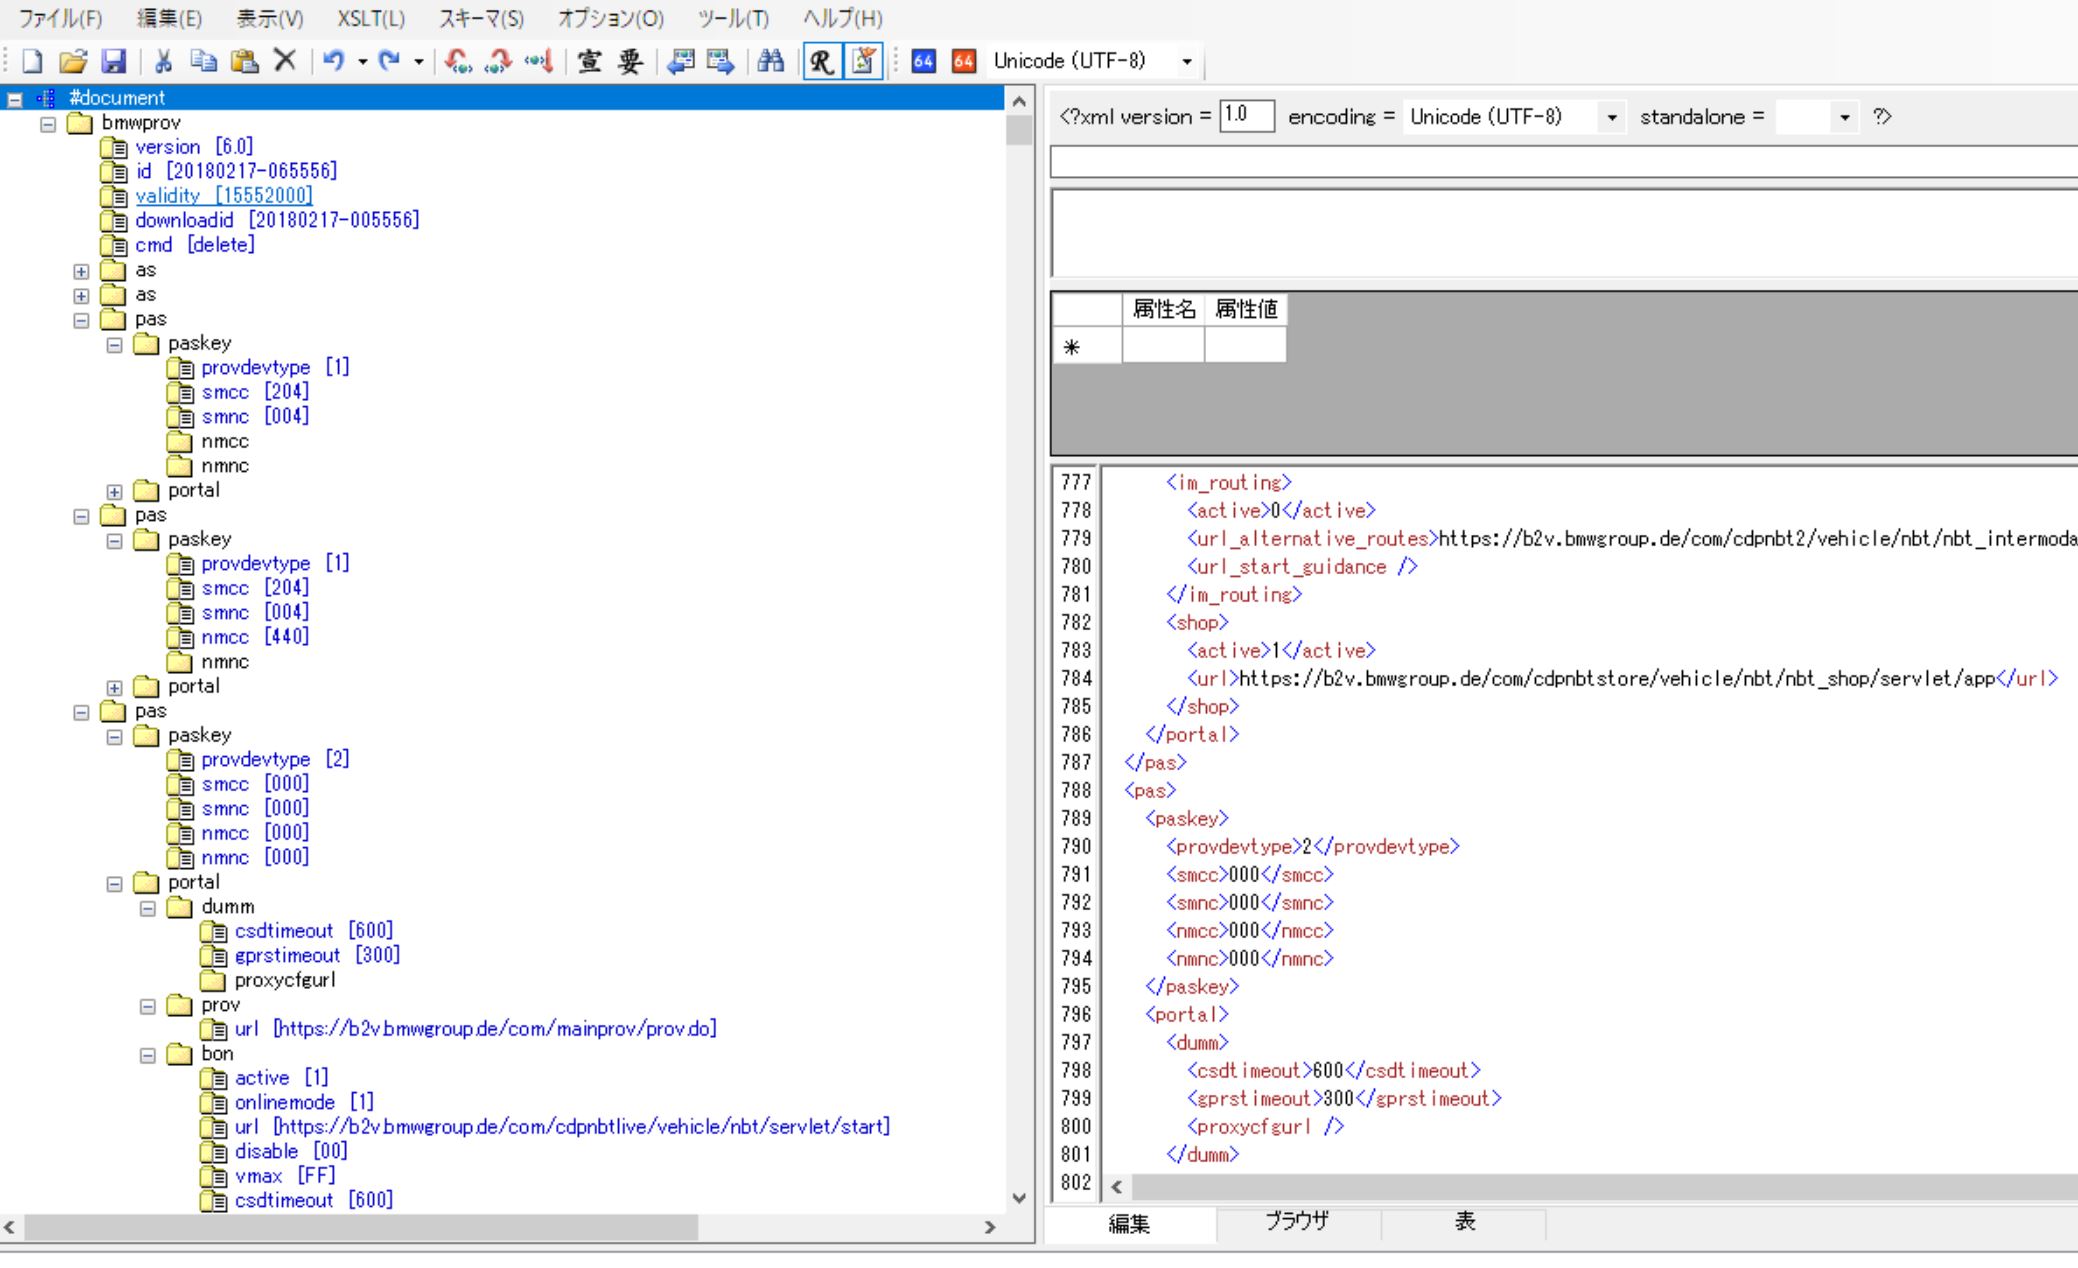Viewport: 2078px width, 1268px height.
Task: Toggle the pinned document toolbar button
Action: pyautogui.click(x=863, y=61)
